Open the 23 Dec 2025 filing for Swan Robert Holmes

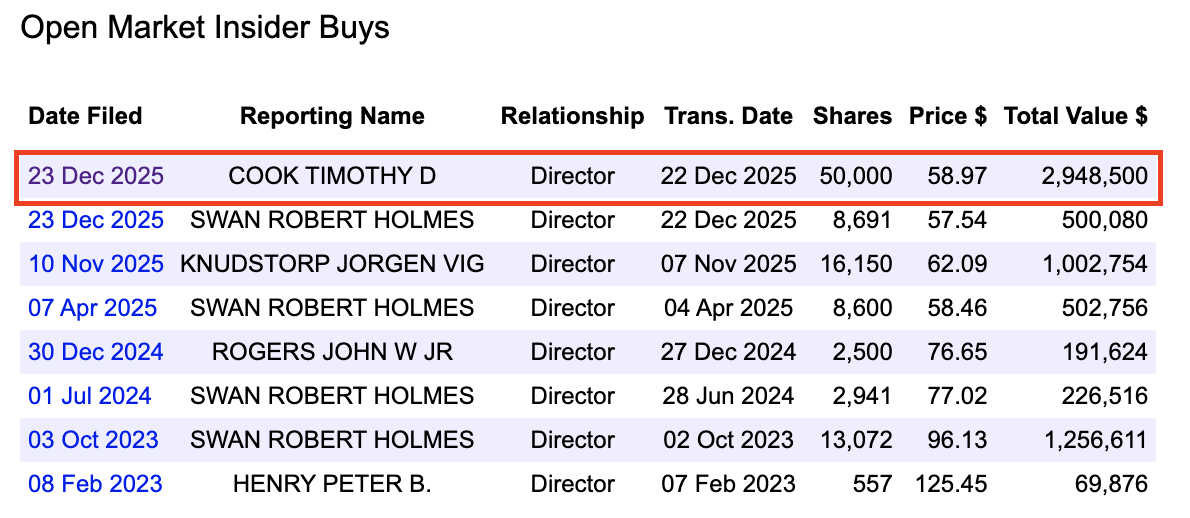click(x=96, y=220)
